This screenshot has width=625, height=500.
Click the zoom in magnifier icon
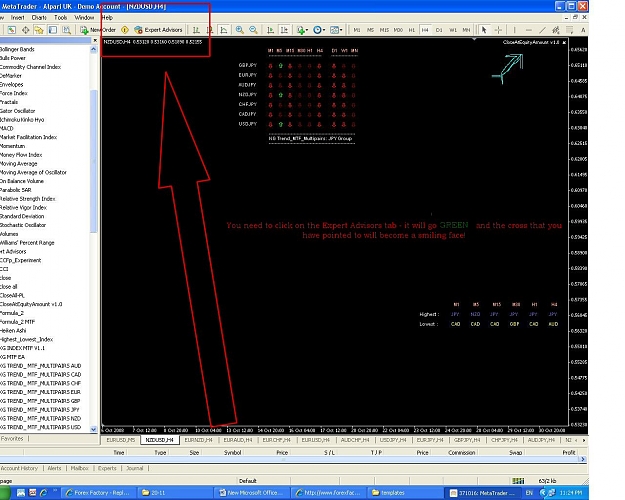point(239,30)
